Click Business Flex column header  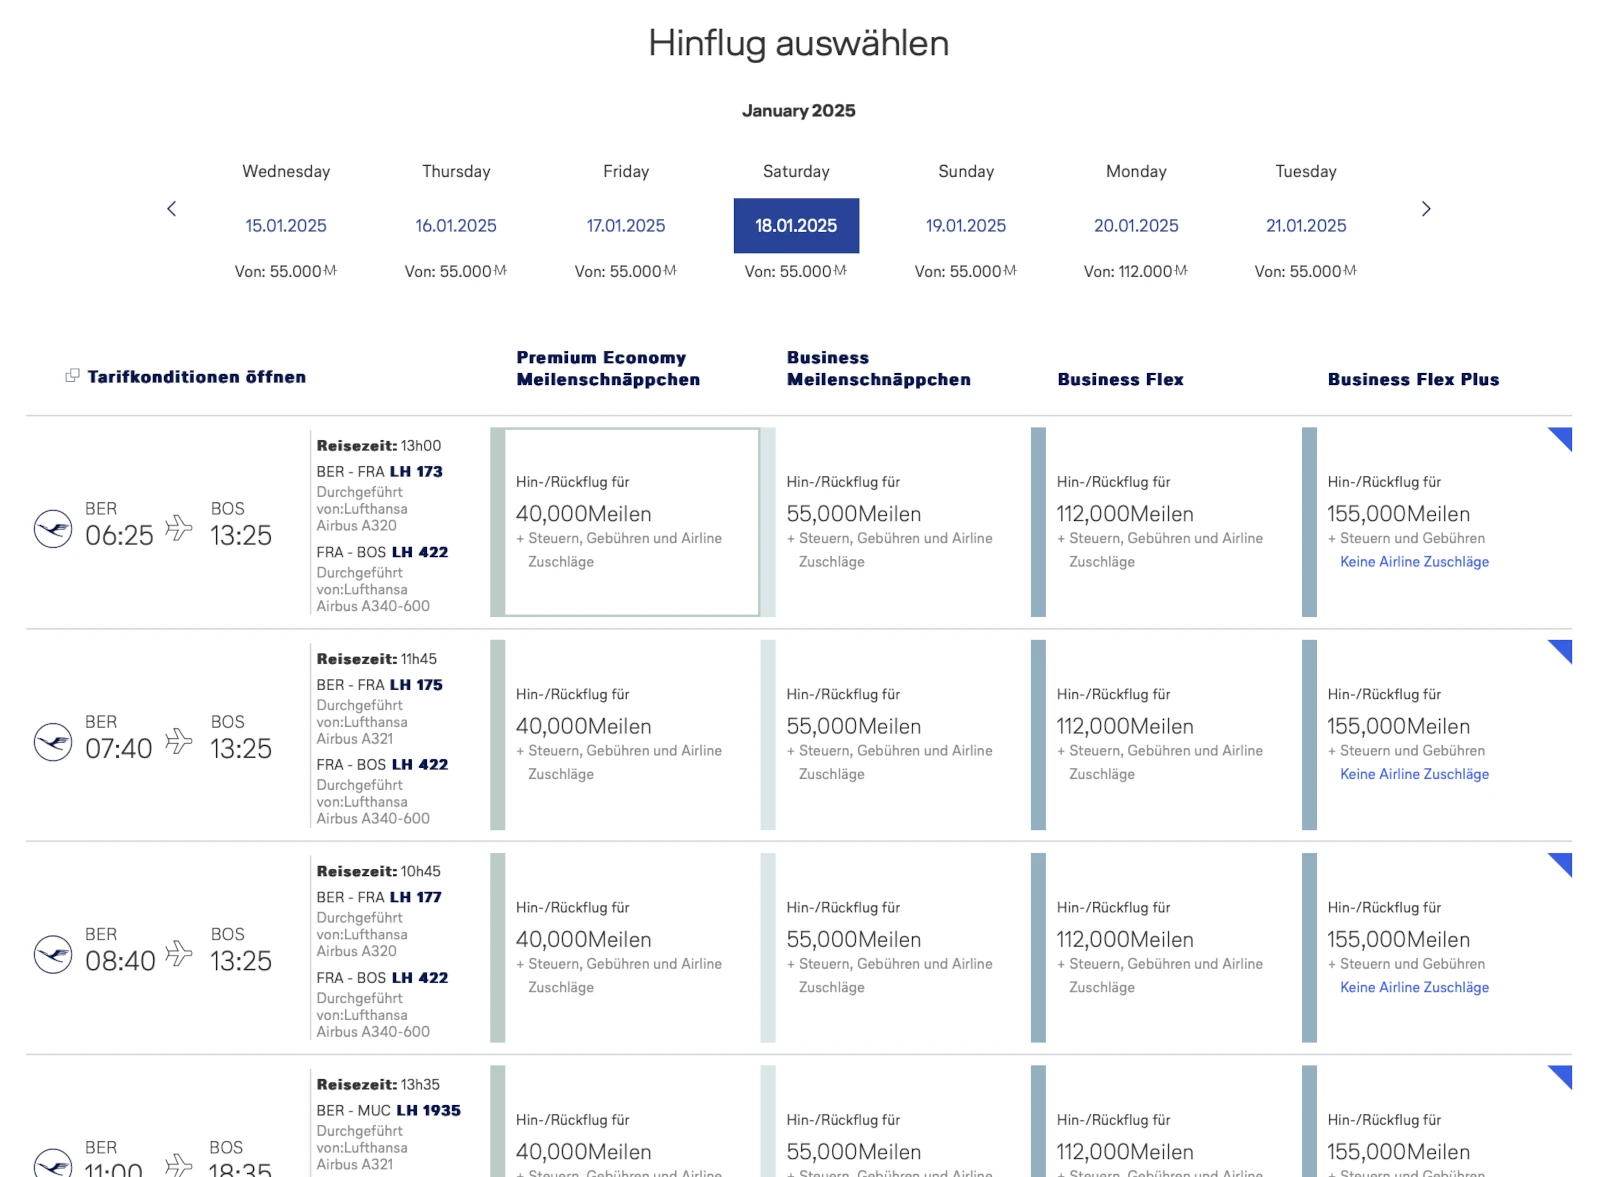click(1120, 379)
